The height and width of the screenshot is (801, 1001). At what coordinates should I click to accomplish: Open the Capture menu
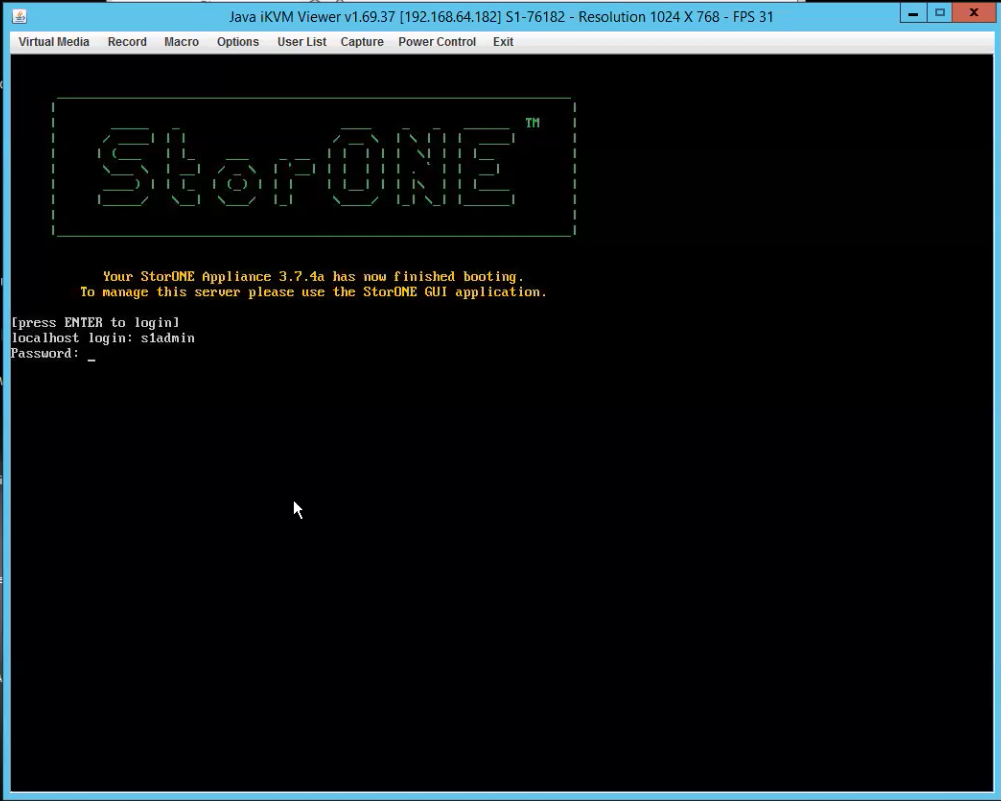(361, 42)
